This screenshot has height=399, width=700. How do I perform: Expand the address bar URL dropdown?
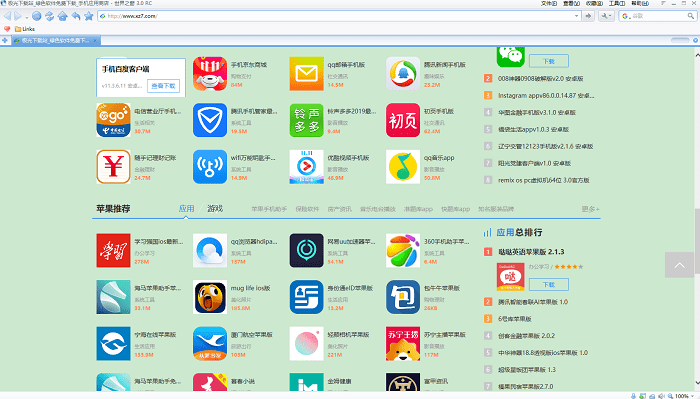(x=576, y=16)
